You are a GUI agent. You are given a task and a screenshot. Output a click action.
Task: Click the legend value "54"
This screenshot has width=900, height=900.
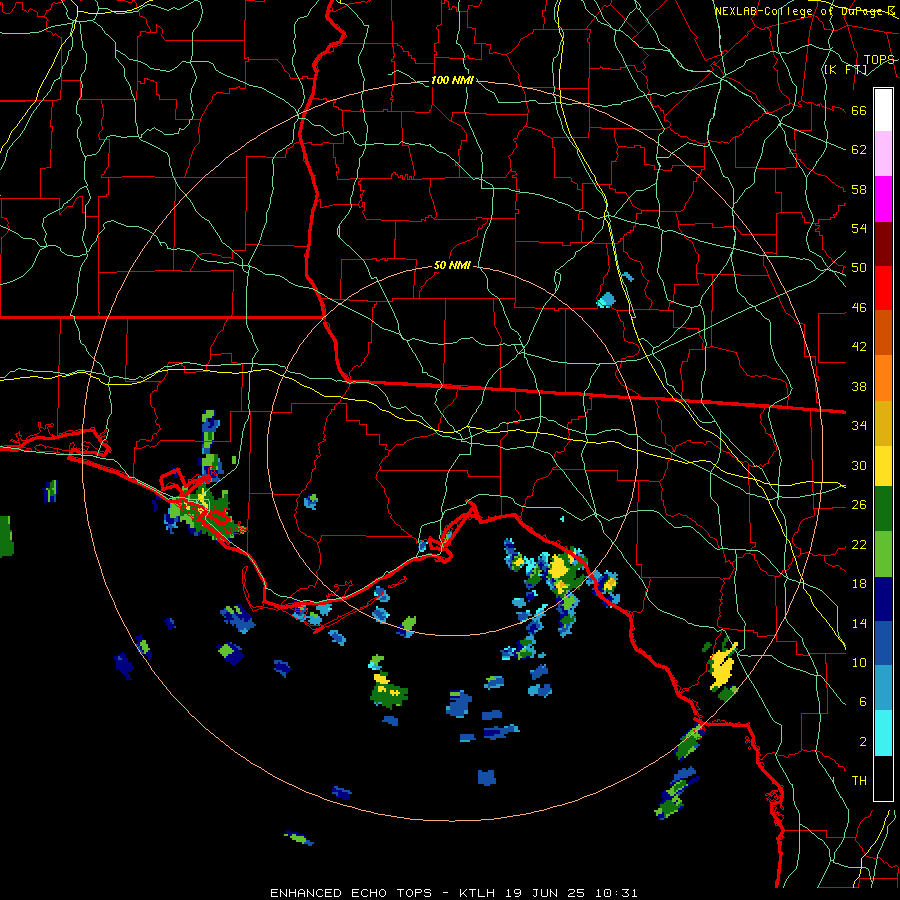click(x=859, y=228)
